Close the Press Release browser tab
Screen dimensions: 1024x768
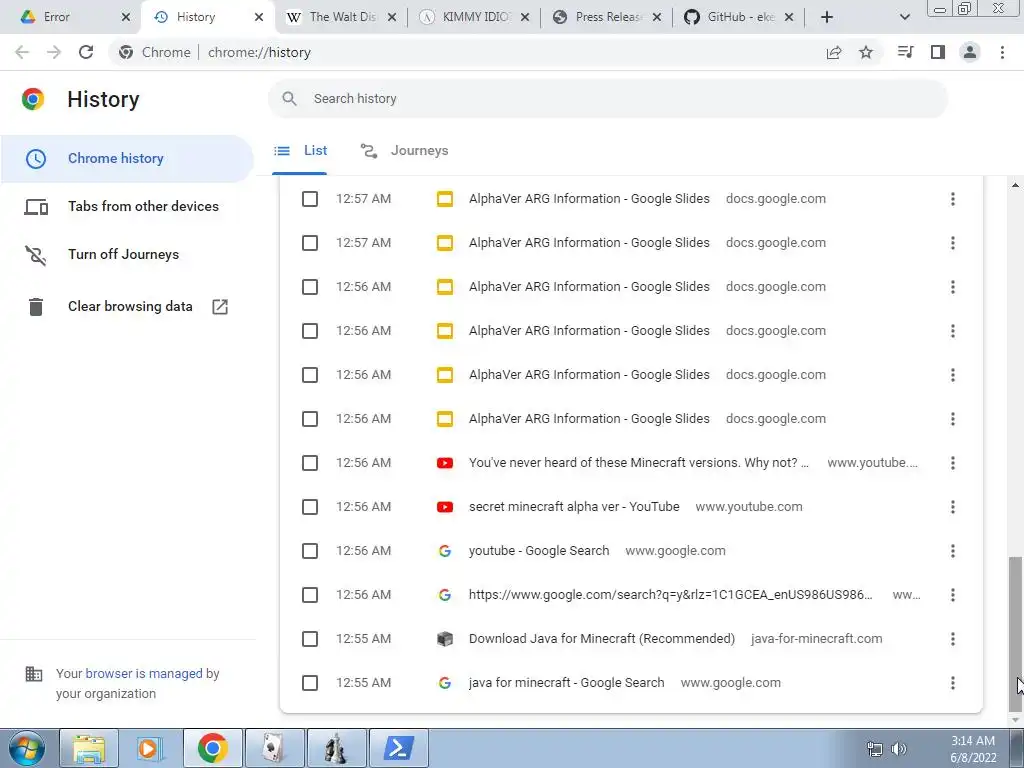pyautogui.click(x=657, y=17)
